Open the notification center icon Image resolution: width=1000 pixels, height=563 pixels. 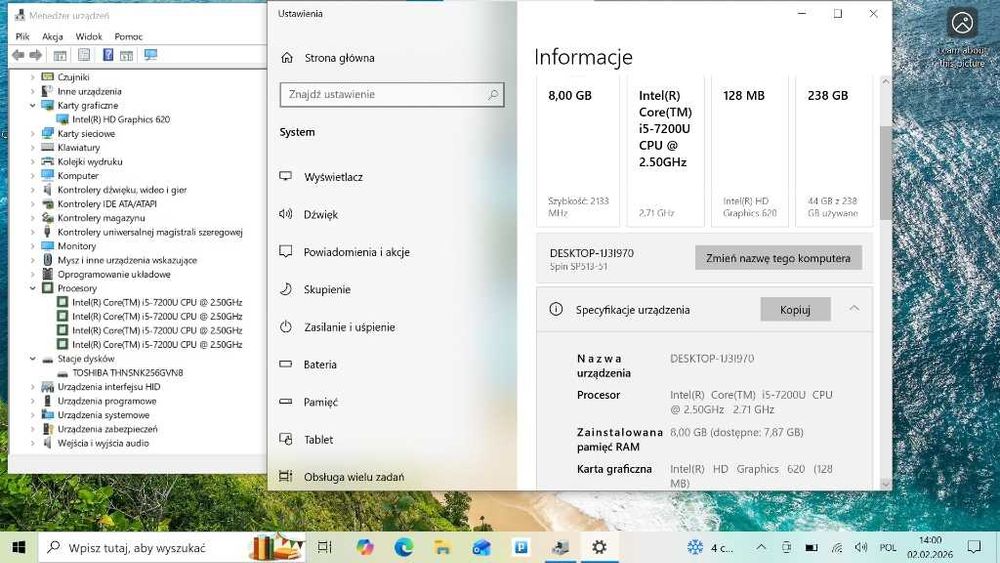click(x=974, y=547)
